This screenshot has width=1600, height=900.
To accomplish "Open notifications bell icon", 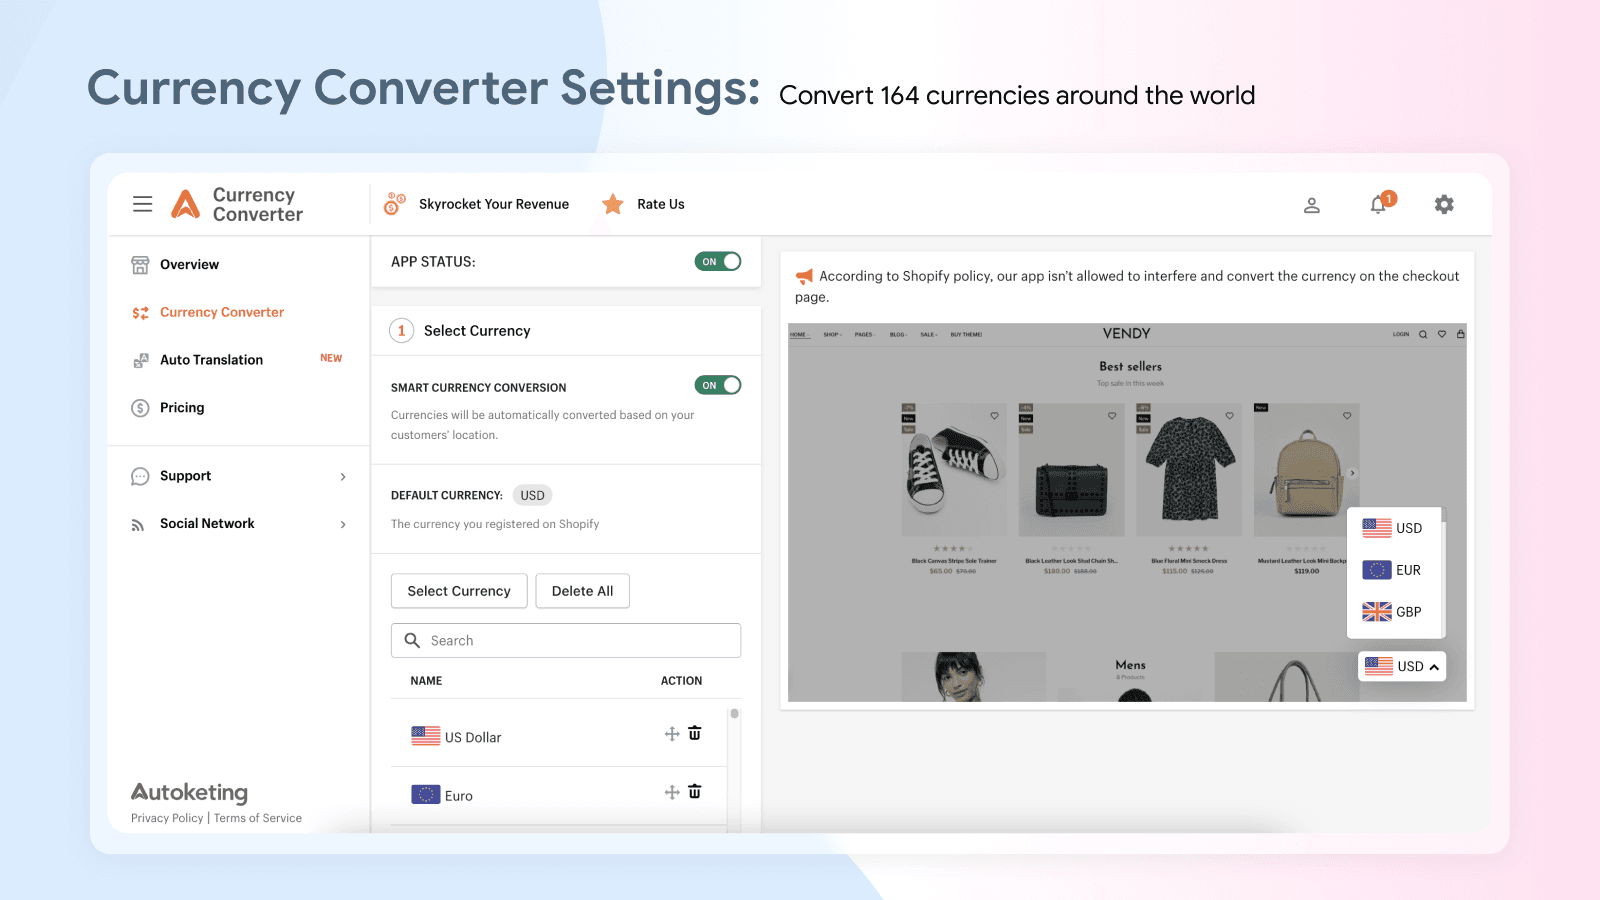I will (1378, 205).
